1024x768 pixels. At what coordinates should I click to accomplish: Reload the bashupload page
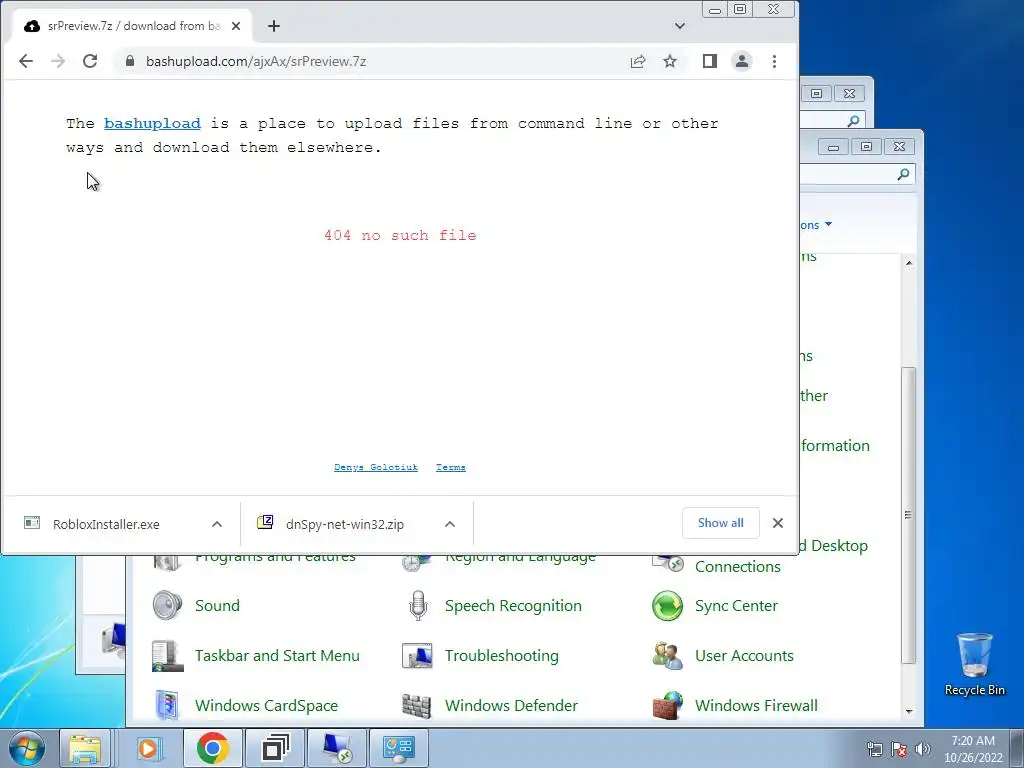(90, 61)
